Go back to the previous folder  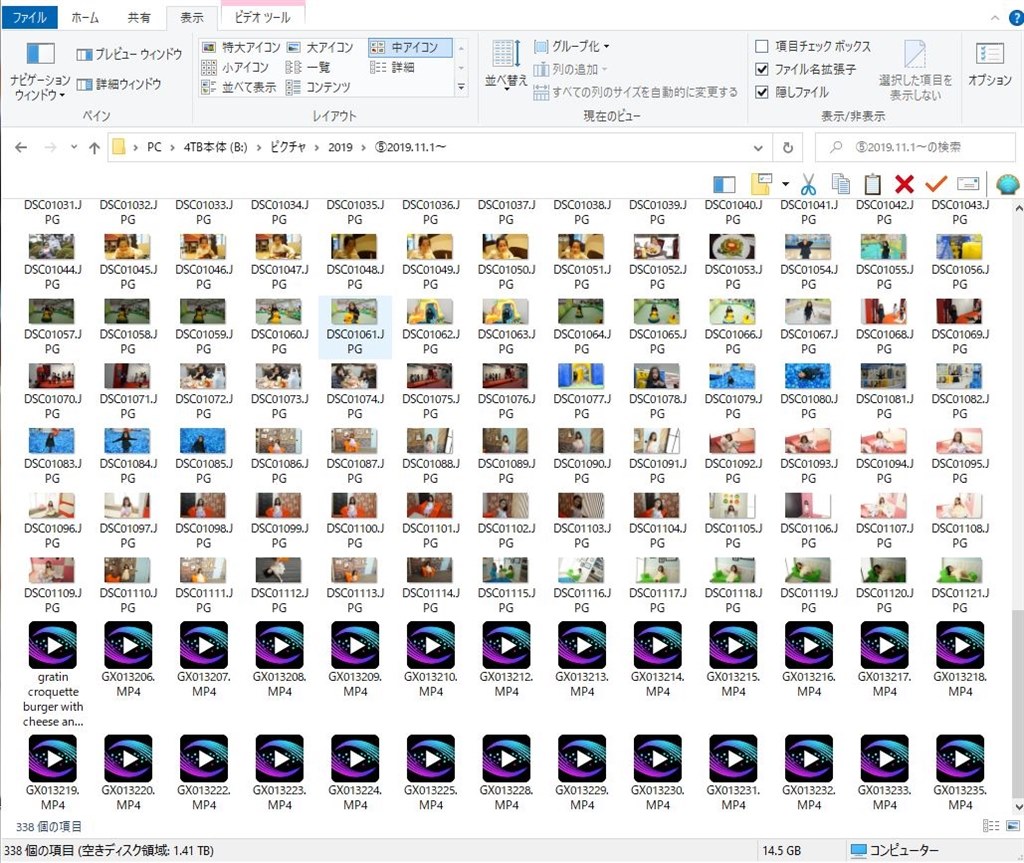21,148
